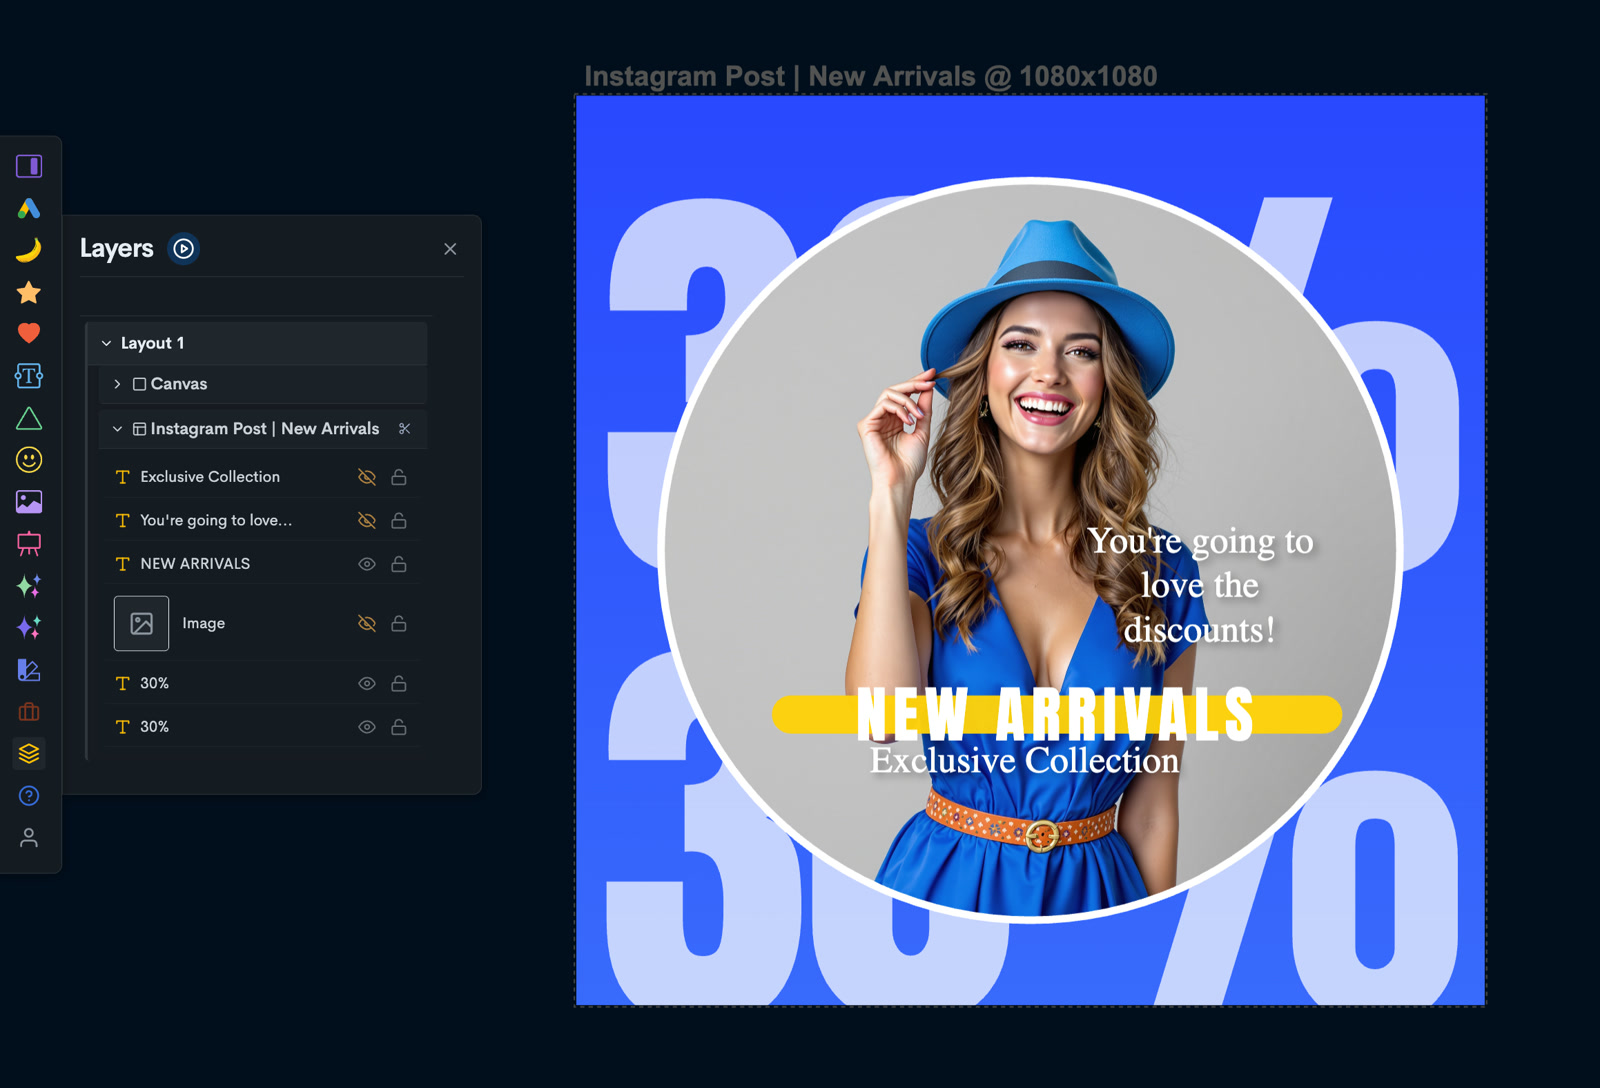Viewport: 1600px width, 1088px height.
Task: Expand the Canvas item chevron
Action: click(x=117, y=384)
